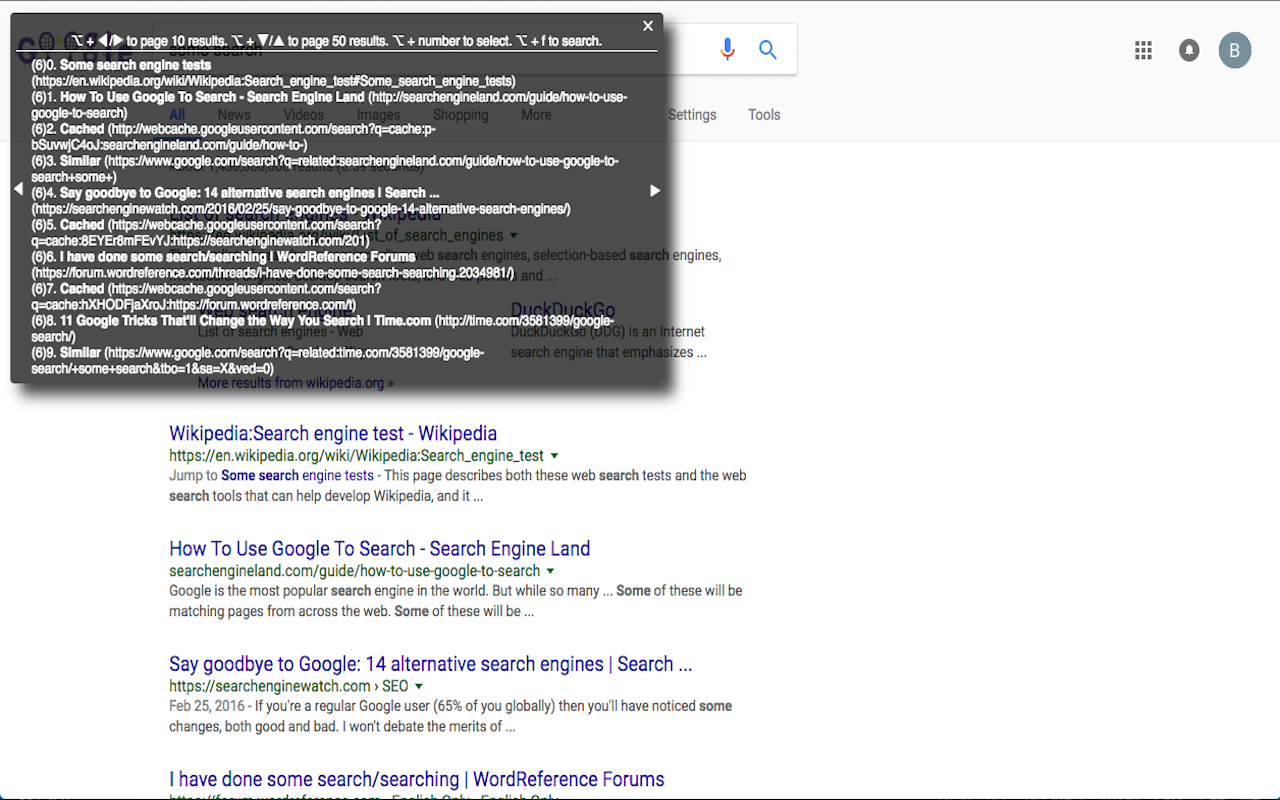Open I have done some search/searching WordReference result
The image size is (1280, 800).
(x=417, y=779)
